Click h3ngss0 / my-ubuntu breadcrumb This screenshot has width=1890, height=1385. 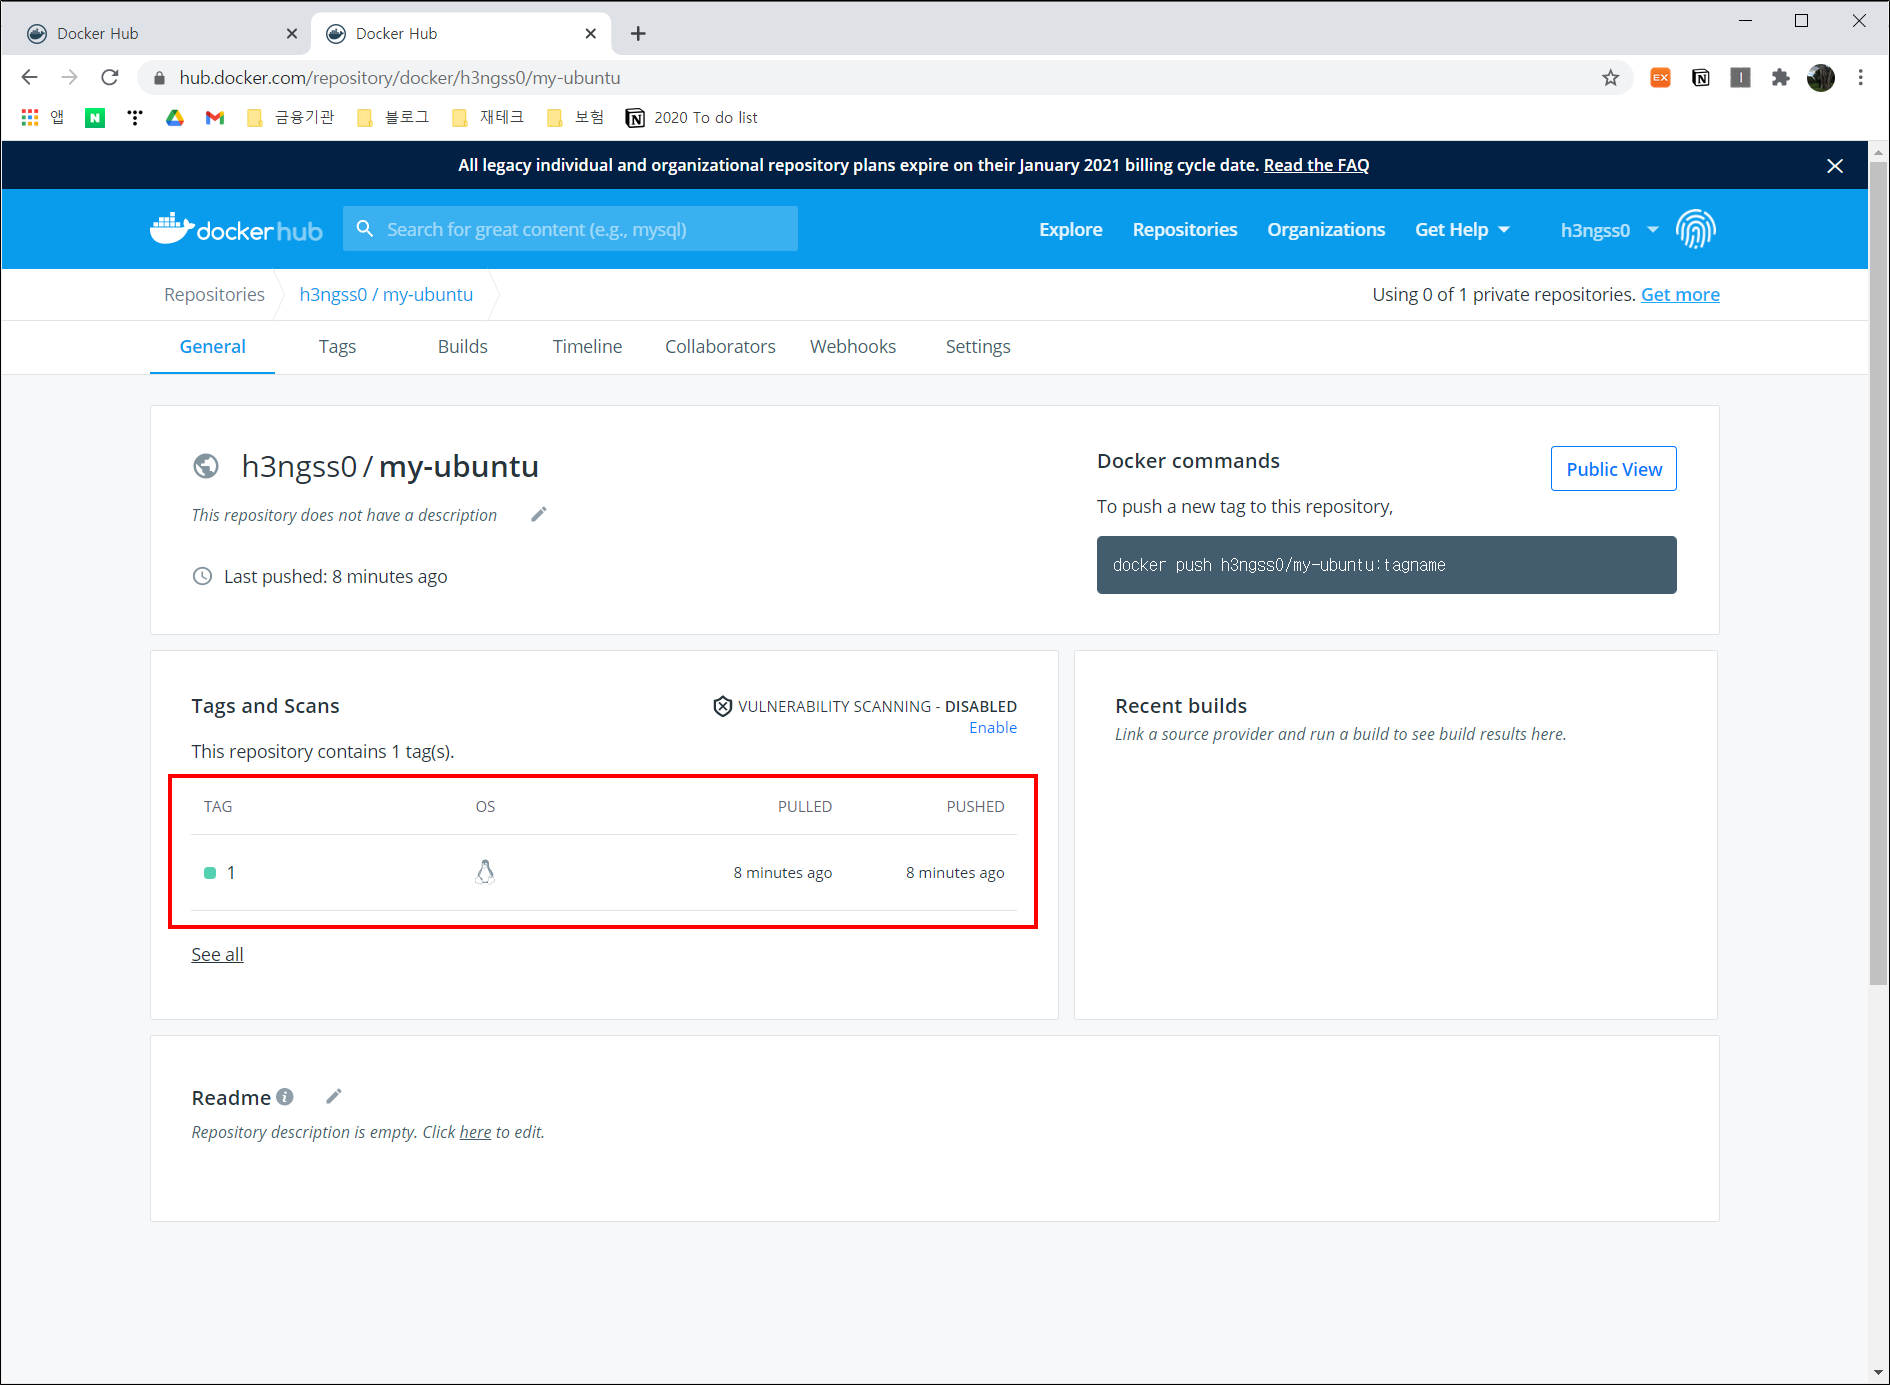(386, 295)
